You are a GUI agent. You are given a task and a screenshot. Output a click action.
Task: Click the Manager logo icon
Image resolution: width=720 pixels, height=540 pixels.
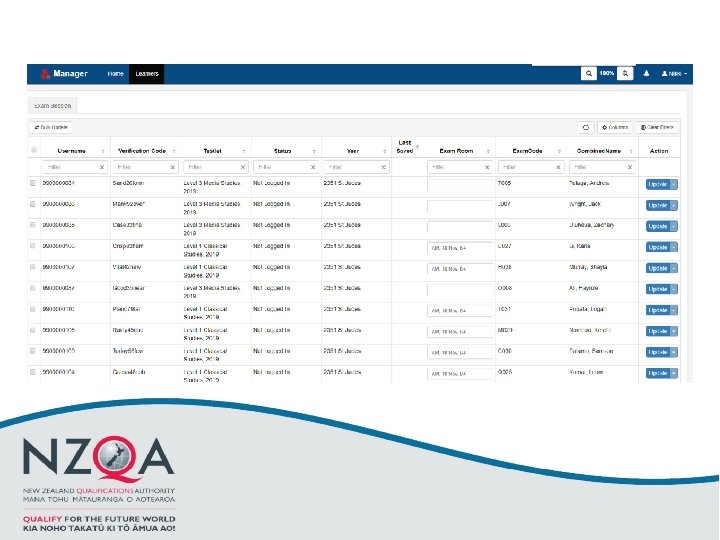click(x=45, y=74)
